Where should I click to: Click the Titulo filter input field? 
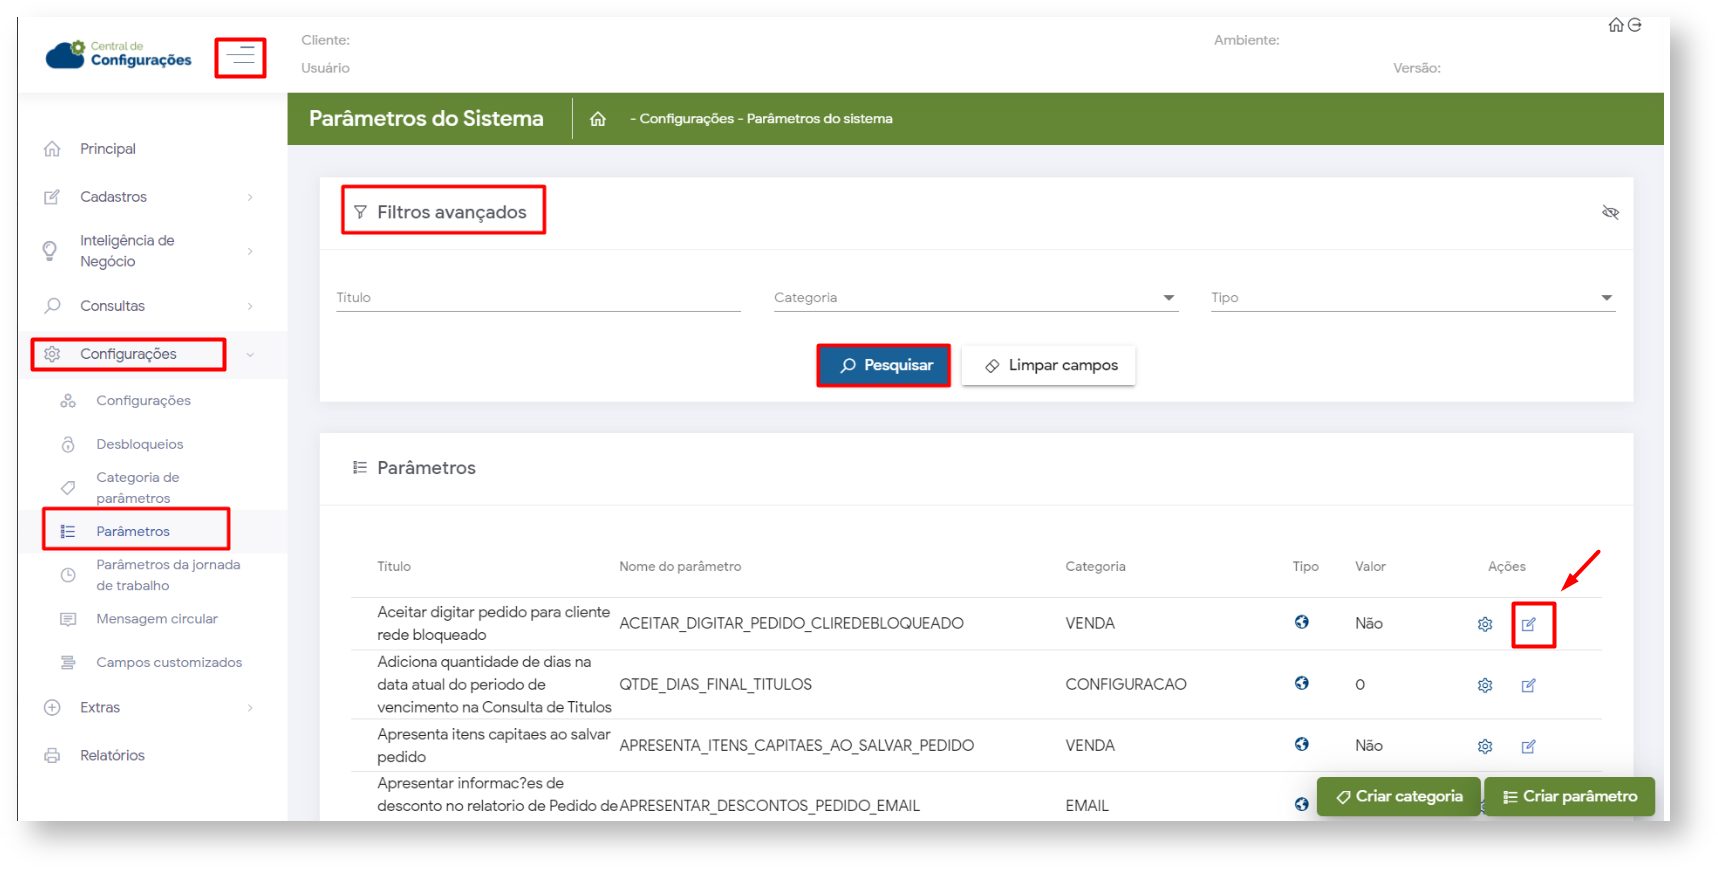pyautogui.click(x=538, y=298)
